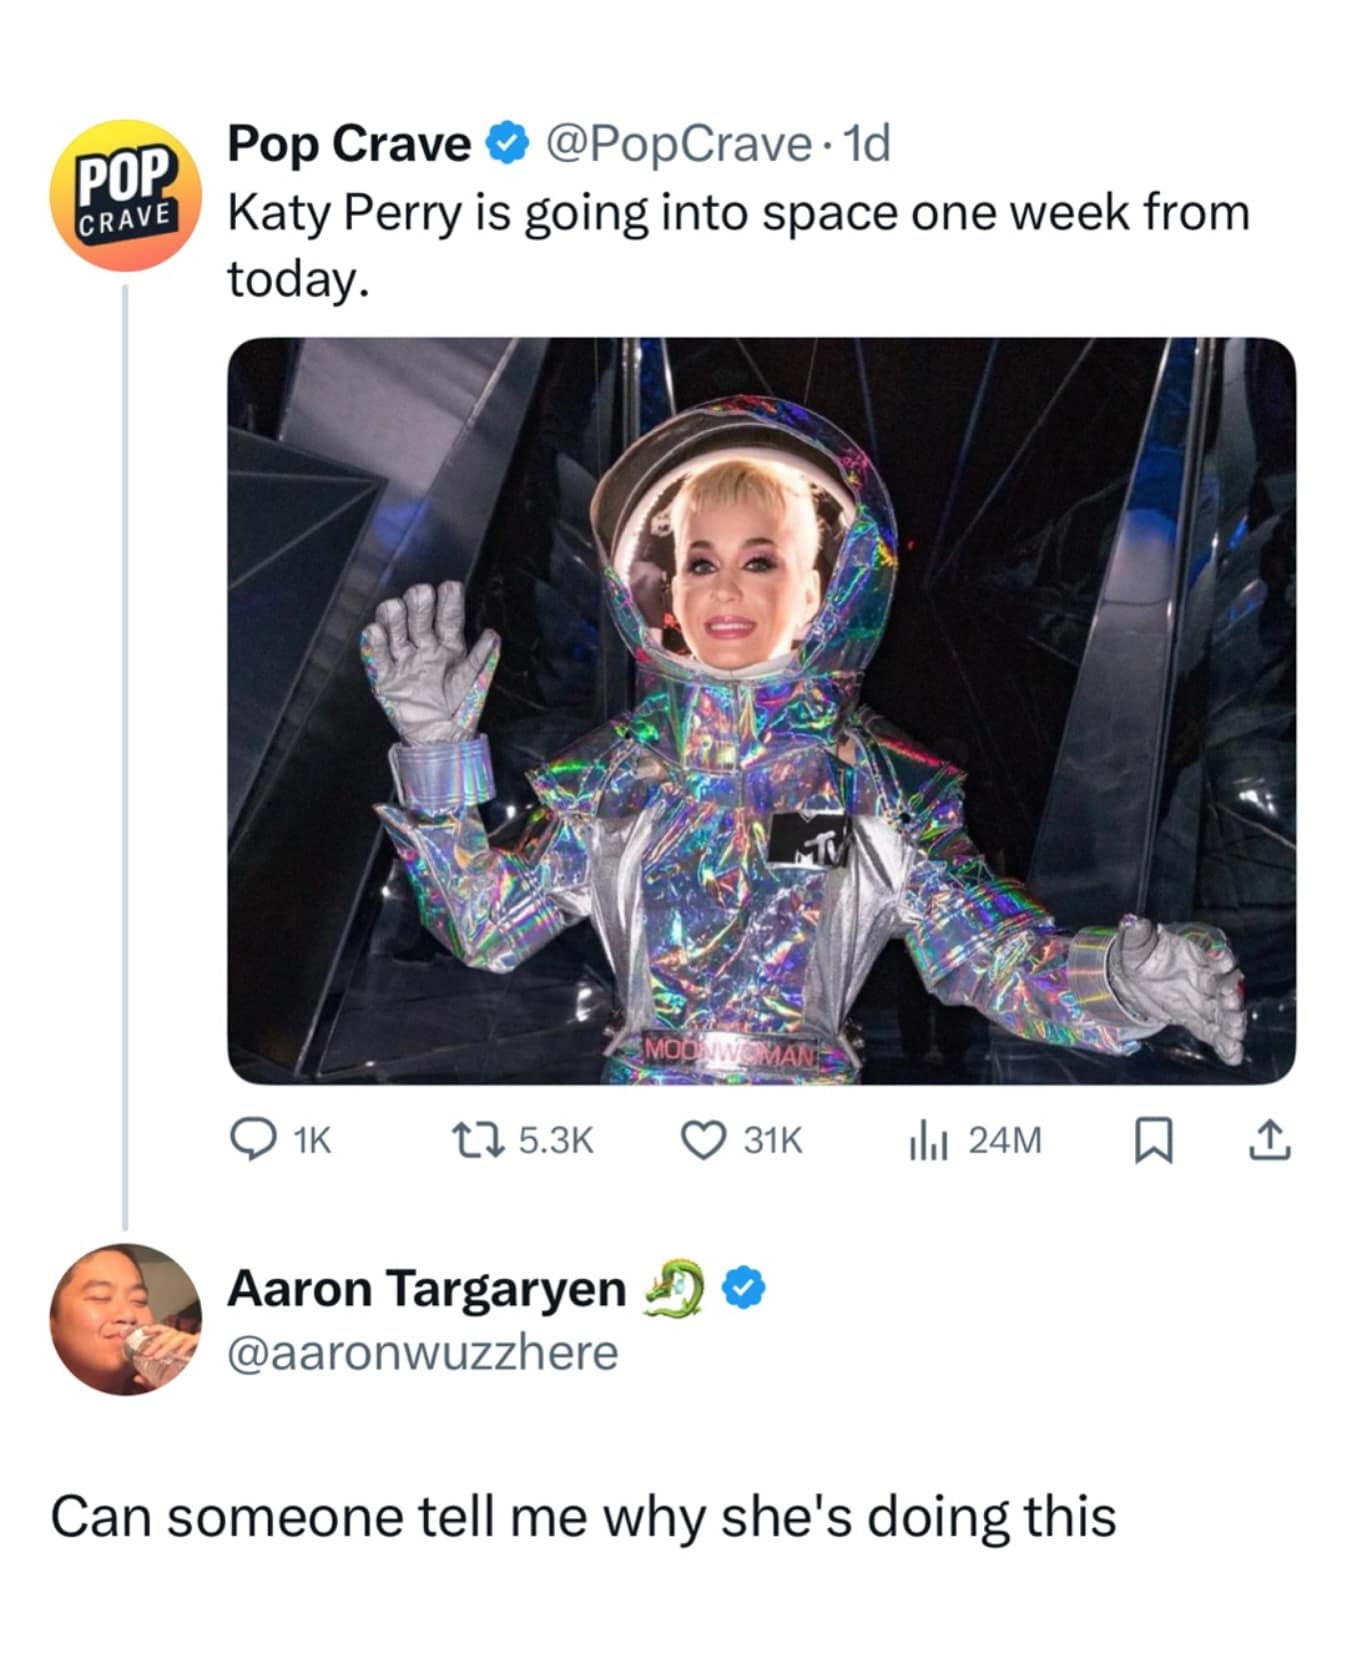Select the reply text about why she's doing this
The image size is (1347, 1679).
[x=583, y=1516]
